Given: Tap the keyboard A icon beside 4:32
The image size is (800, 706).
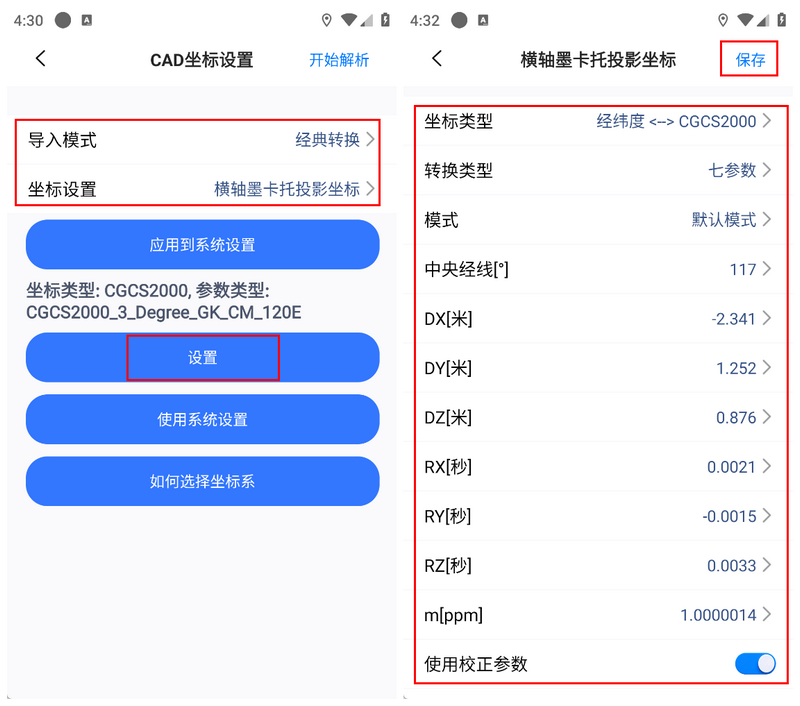Looking at the screenshot, I should (483, 20).
